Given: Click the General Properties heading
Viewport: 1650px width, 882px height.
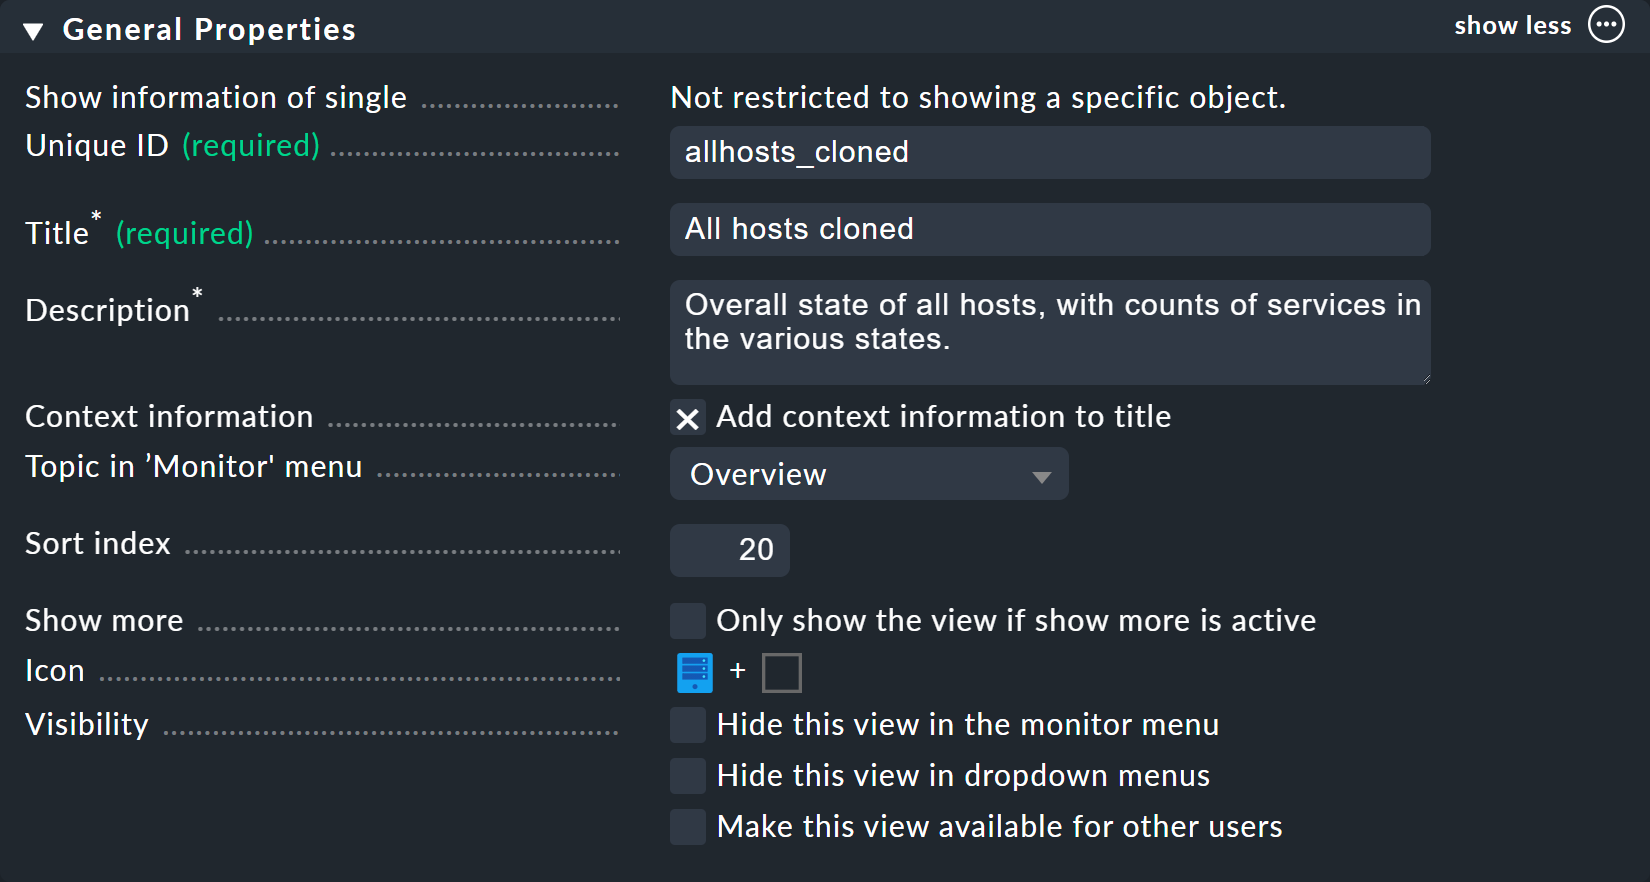Looking at the screenshot, I should pos(209,30).
